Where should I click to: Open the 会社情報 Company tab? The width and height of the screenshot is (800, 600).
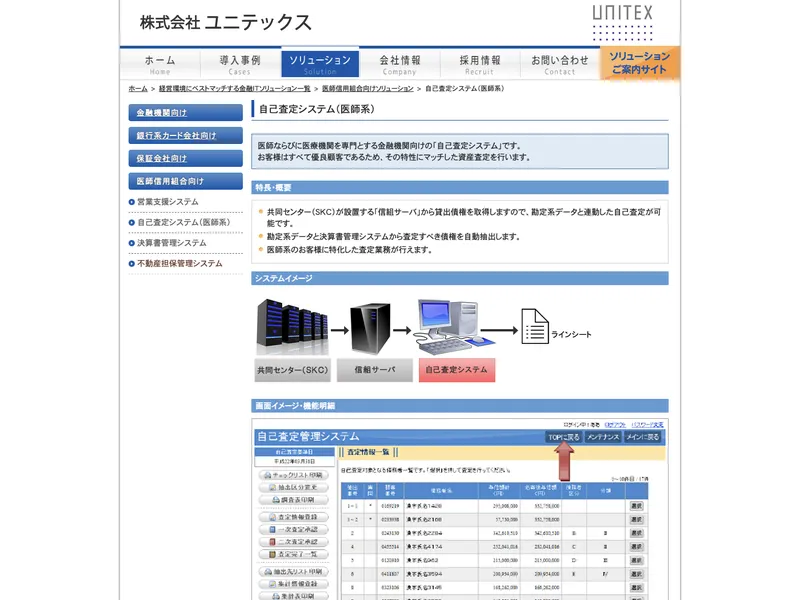click(400, 64)
